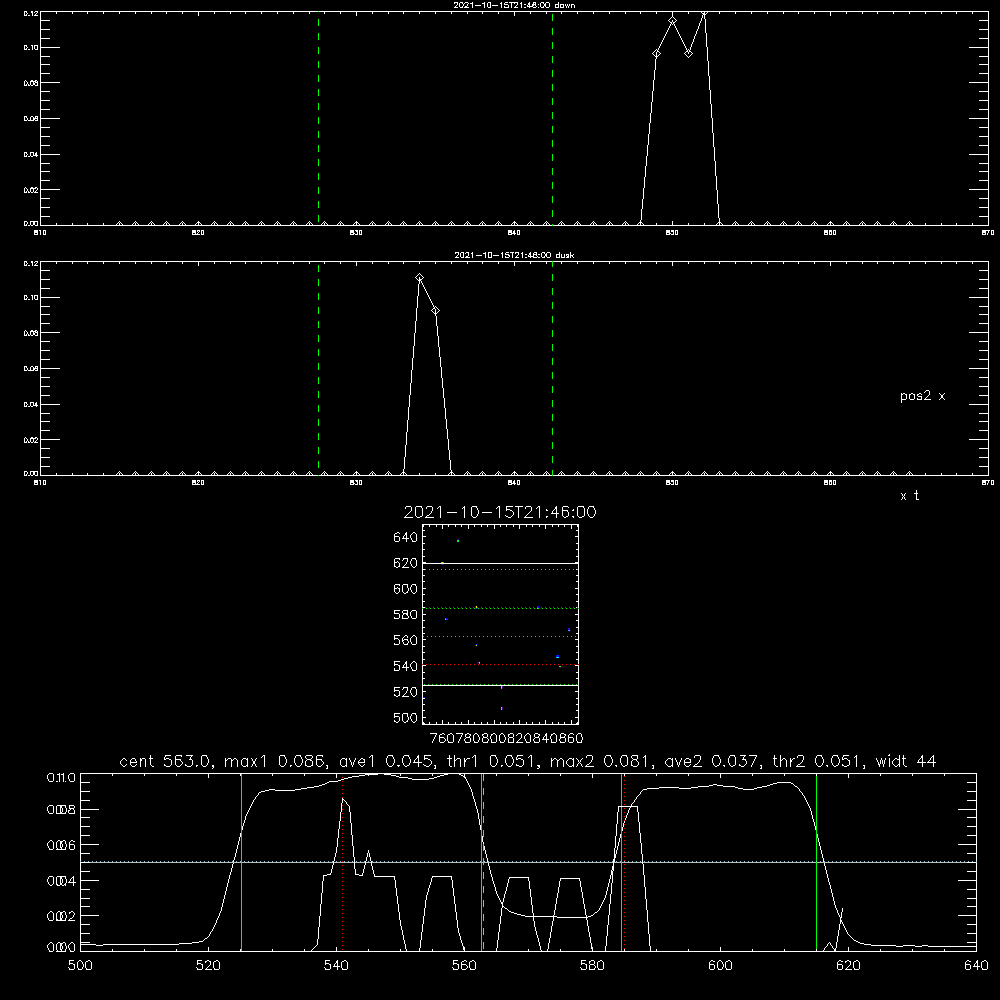Click bottom plot x-axis label "560"
Viewport: 1000px width, 1000px height.
click(x=464, y=966)
